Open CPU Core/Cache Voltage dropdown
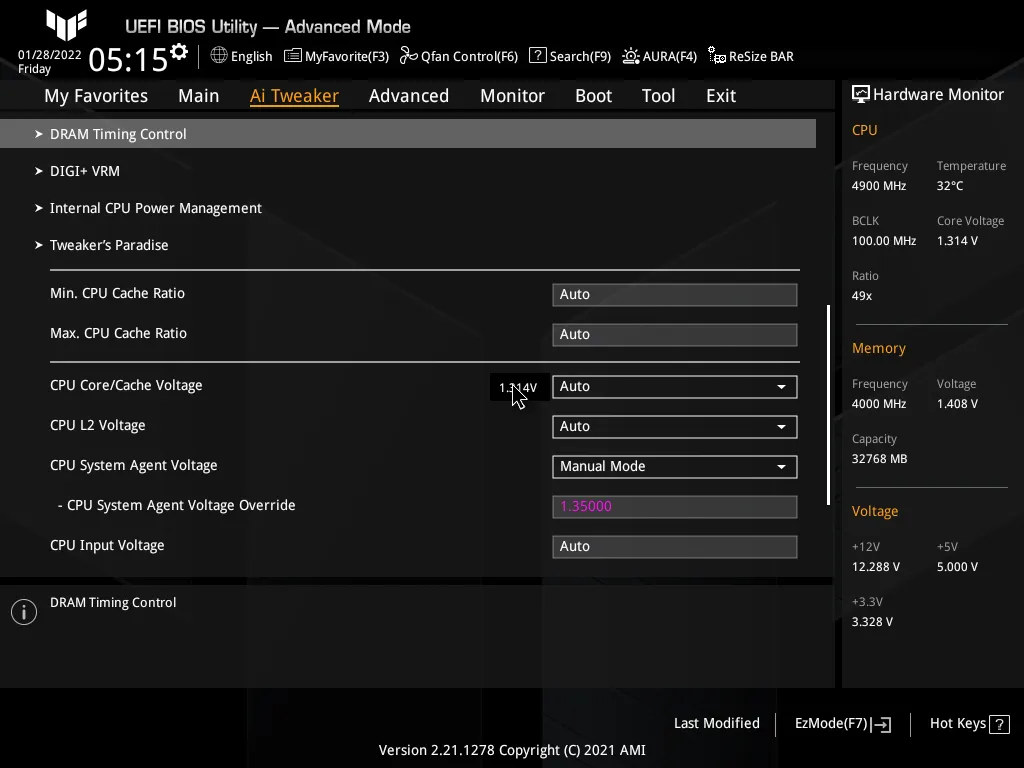Viewport: 1024px width, 768px height. [675, 387]
